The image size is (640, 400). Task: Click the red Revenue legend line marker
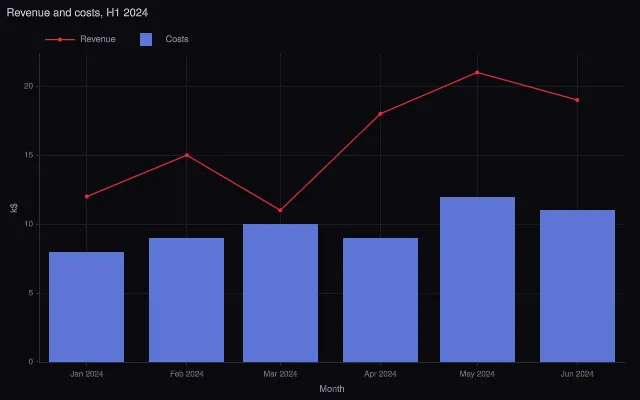coord(60,40)
